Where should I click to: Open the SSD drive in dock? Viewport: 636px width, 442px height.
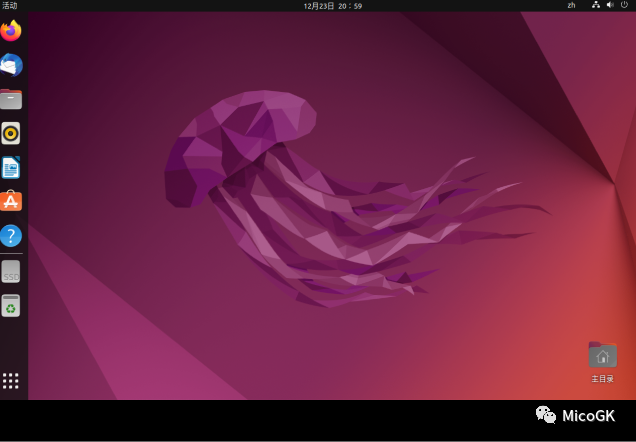tap(11, 271)
